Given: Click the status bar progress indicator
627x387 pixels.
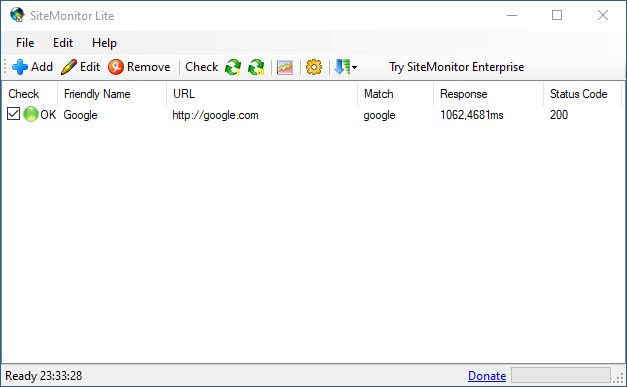Looking at the screenshot, I should click(x=561, y=375).
